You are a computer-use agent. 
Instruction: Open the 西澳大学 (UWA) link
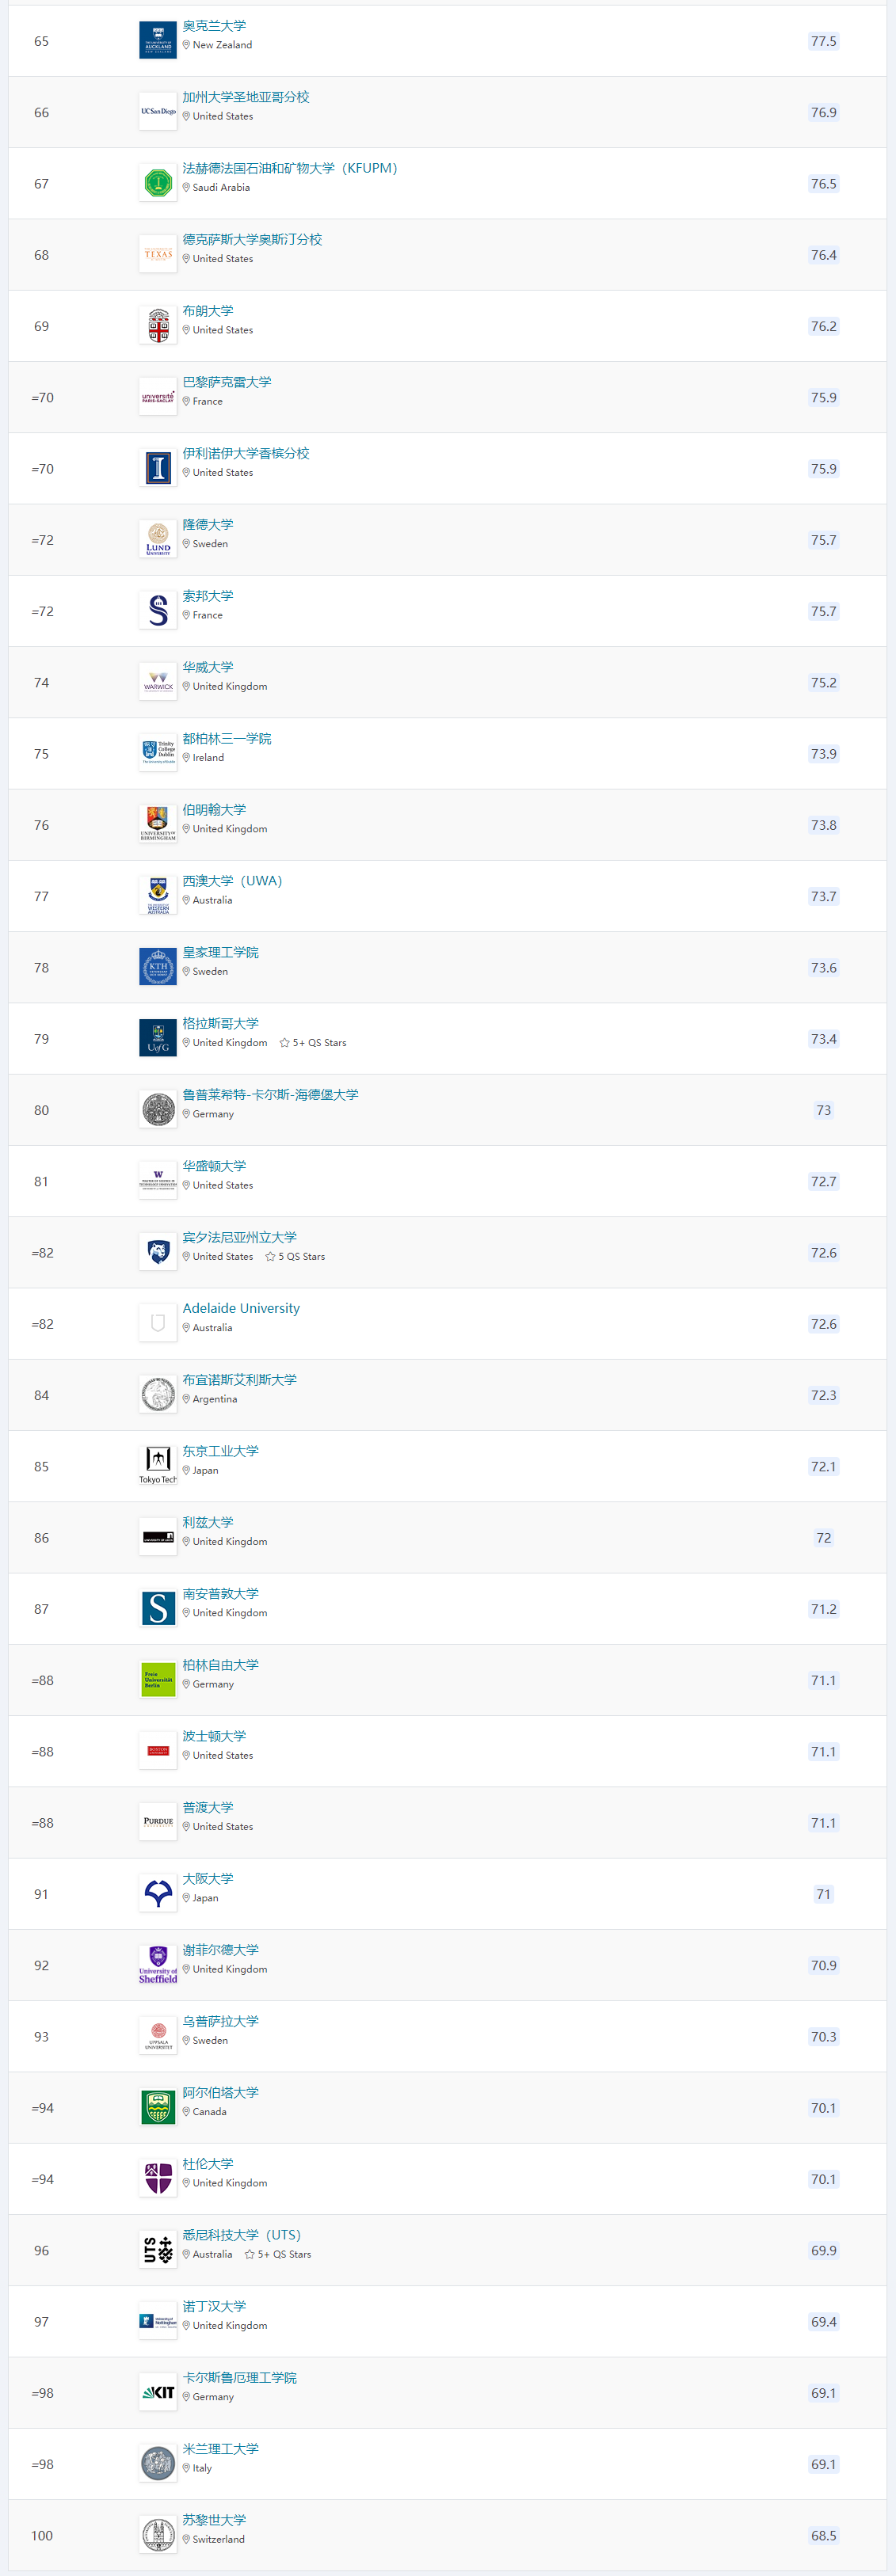[x=232, y=881]
